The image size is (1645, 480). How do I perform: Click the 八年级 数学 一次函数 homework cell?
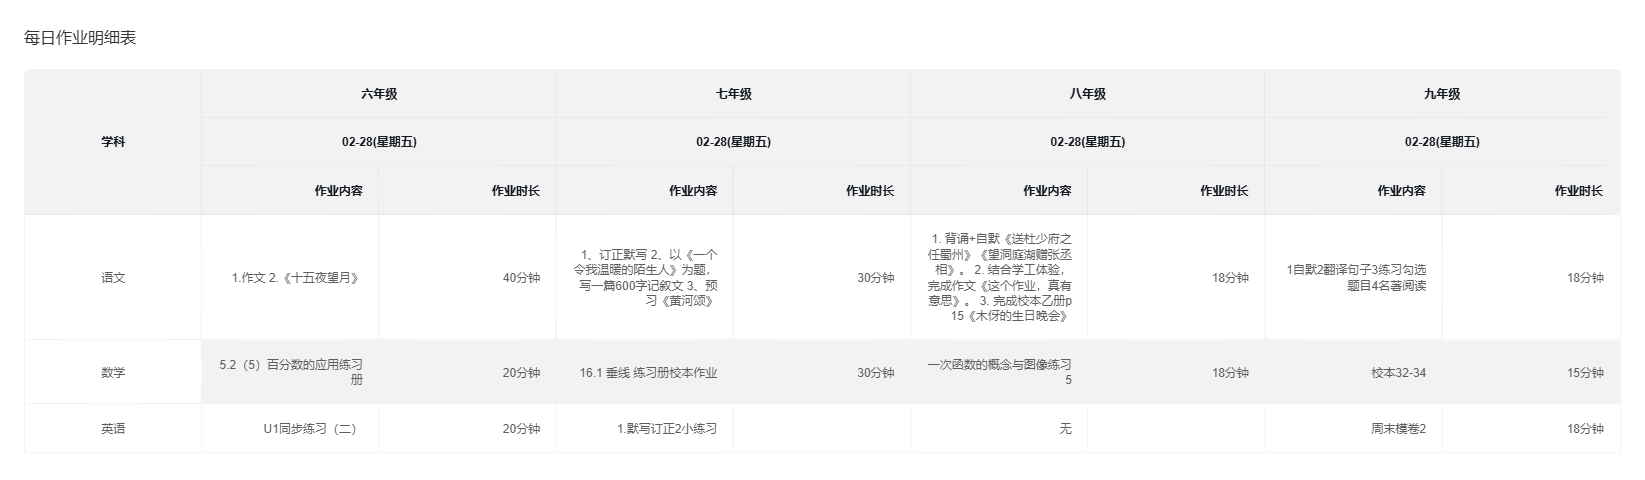tap(1000, 372)
